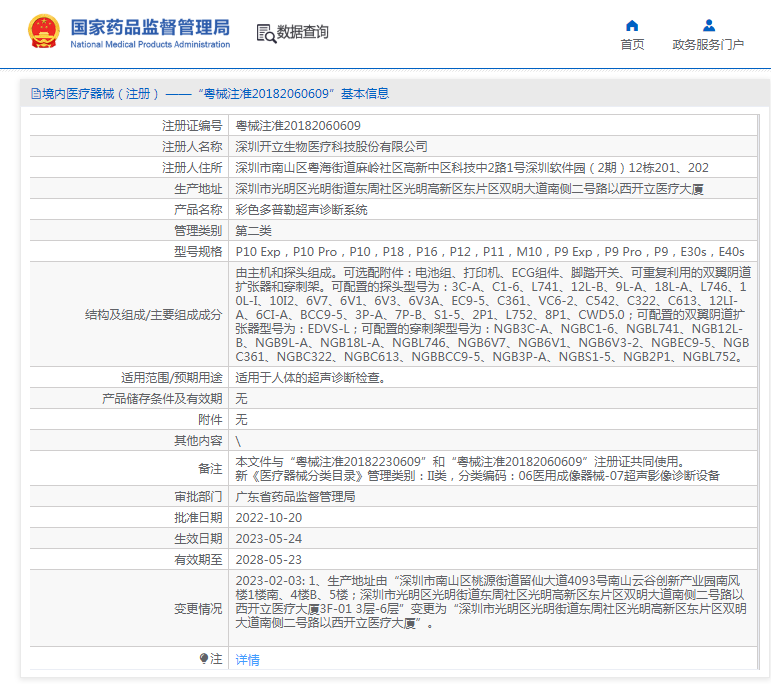Open the 政务服务门户 menu item

coord(708,45)
